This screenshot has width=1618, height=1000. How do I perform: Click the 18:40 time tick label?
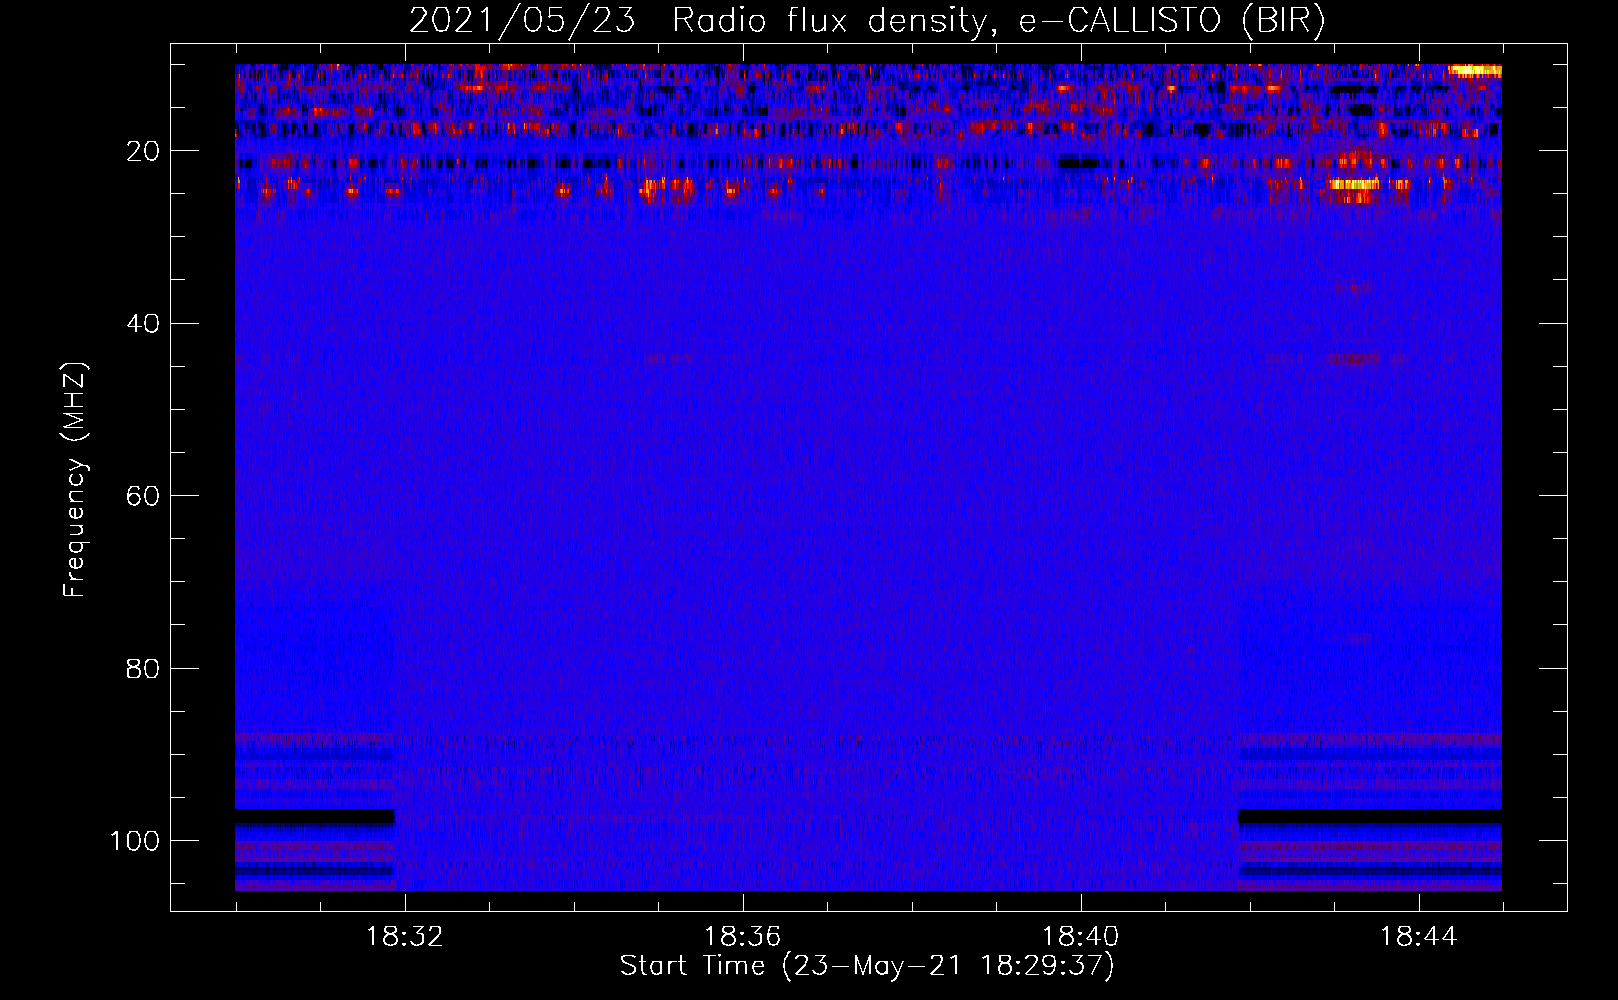pyautogui.click(x=1081, y=937)
